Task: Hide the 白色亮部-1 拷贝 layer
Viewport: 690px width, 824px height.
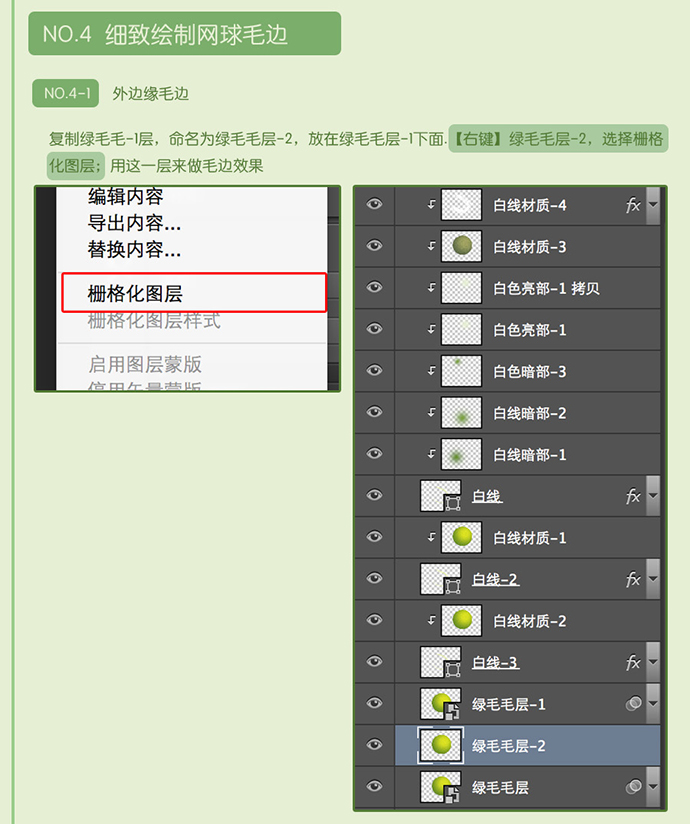Action: pyautogui.click(x=374, y=288)
